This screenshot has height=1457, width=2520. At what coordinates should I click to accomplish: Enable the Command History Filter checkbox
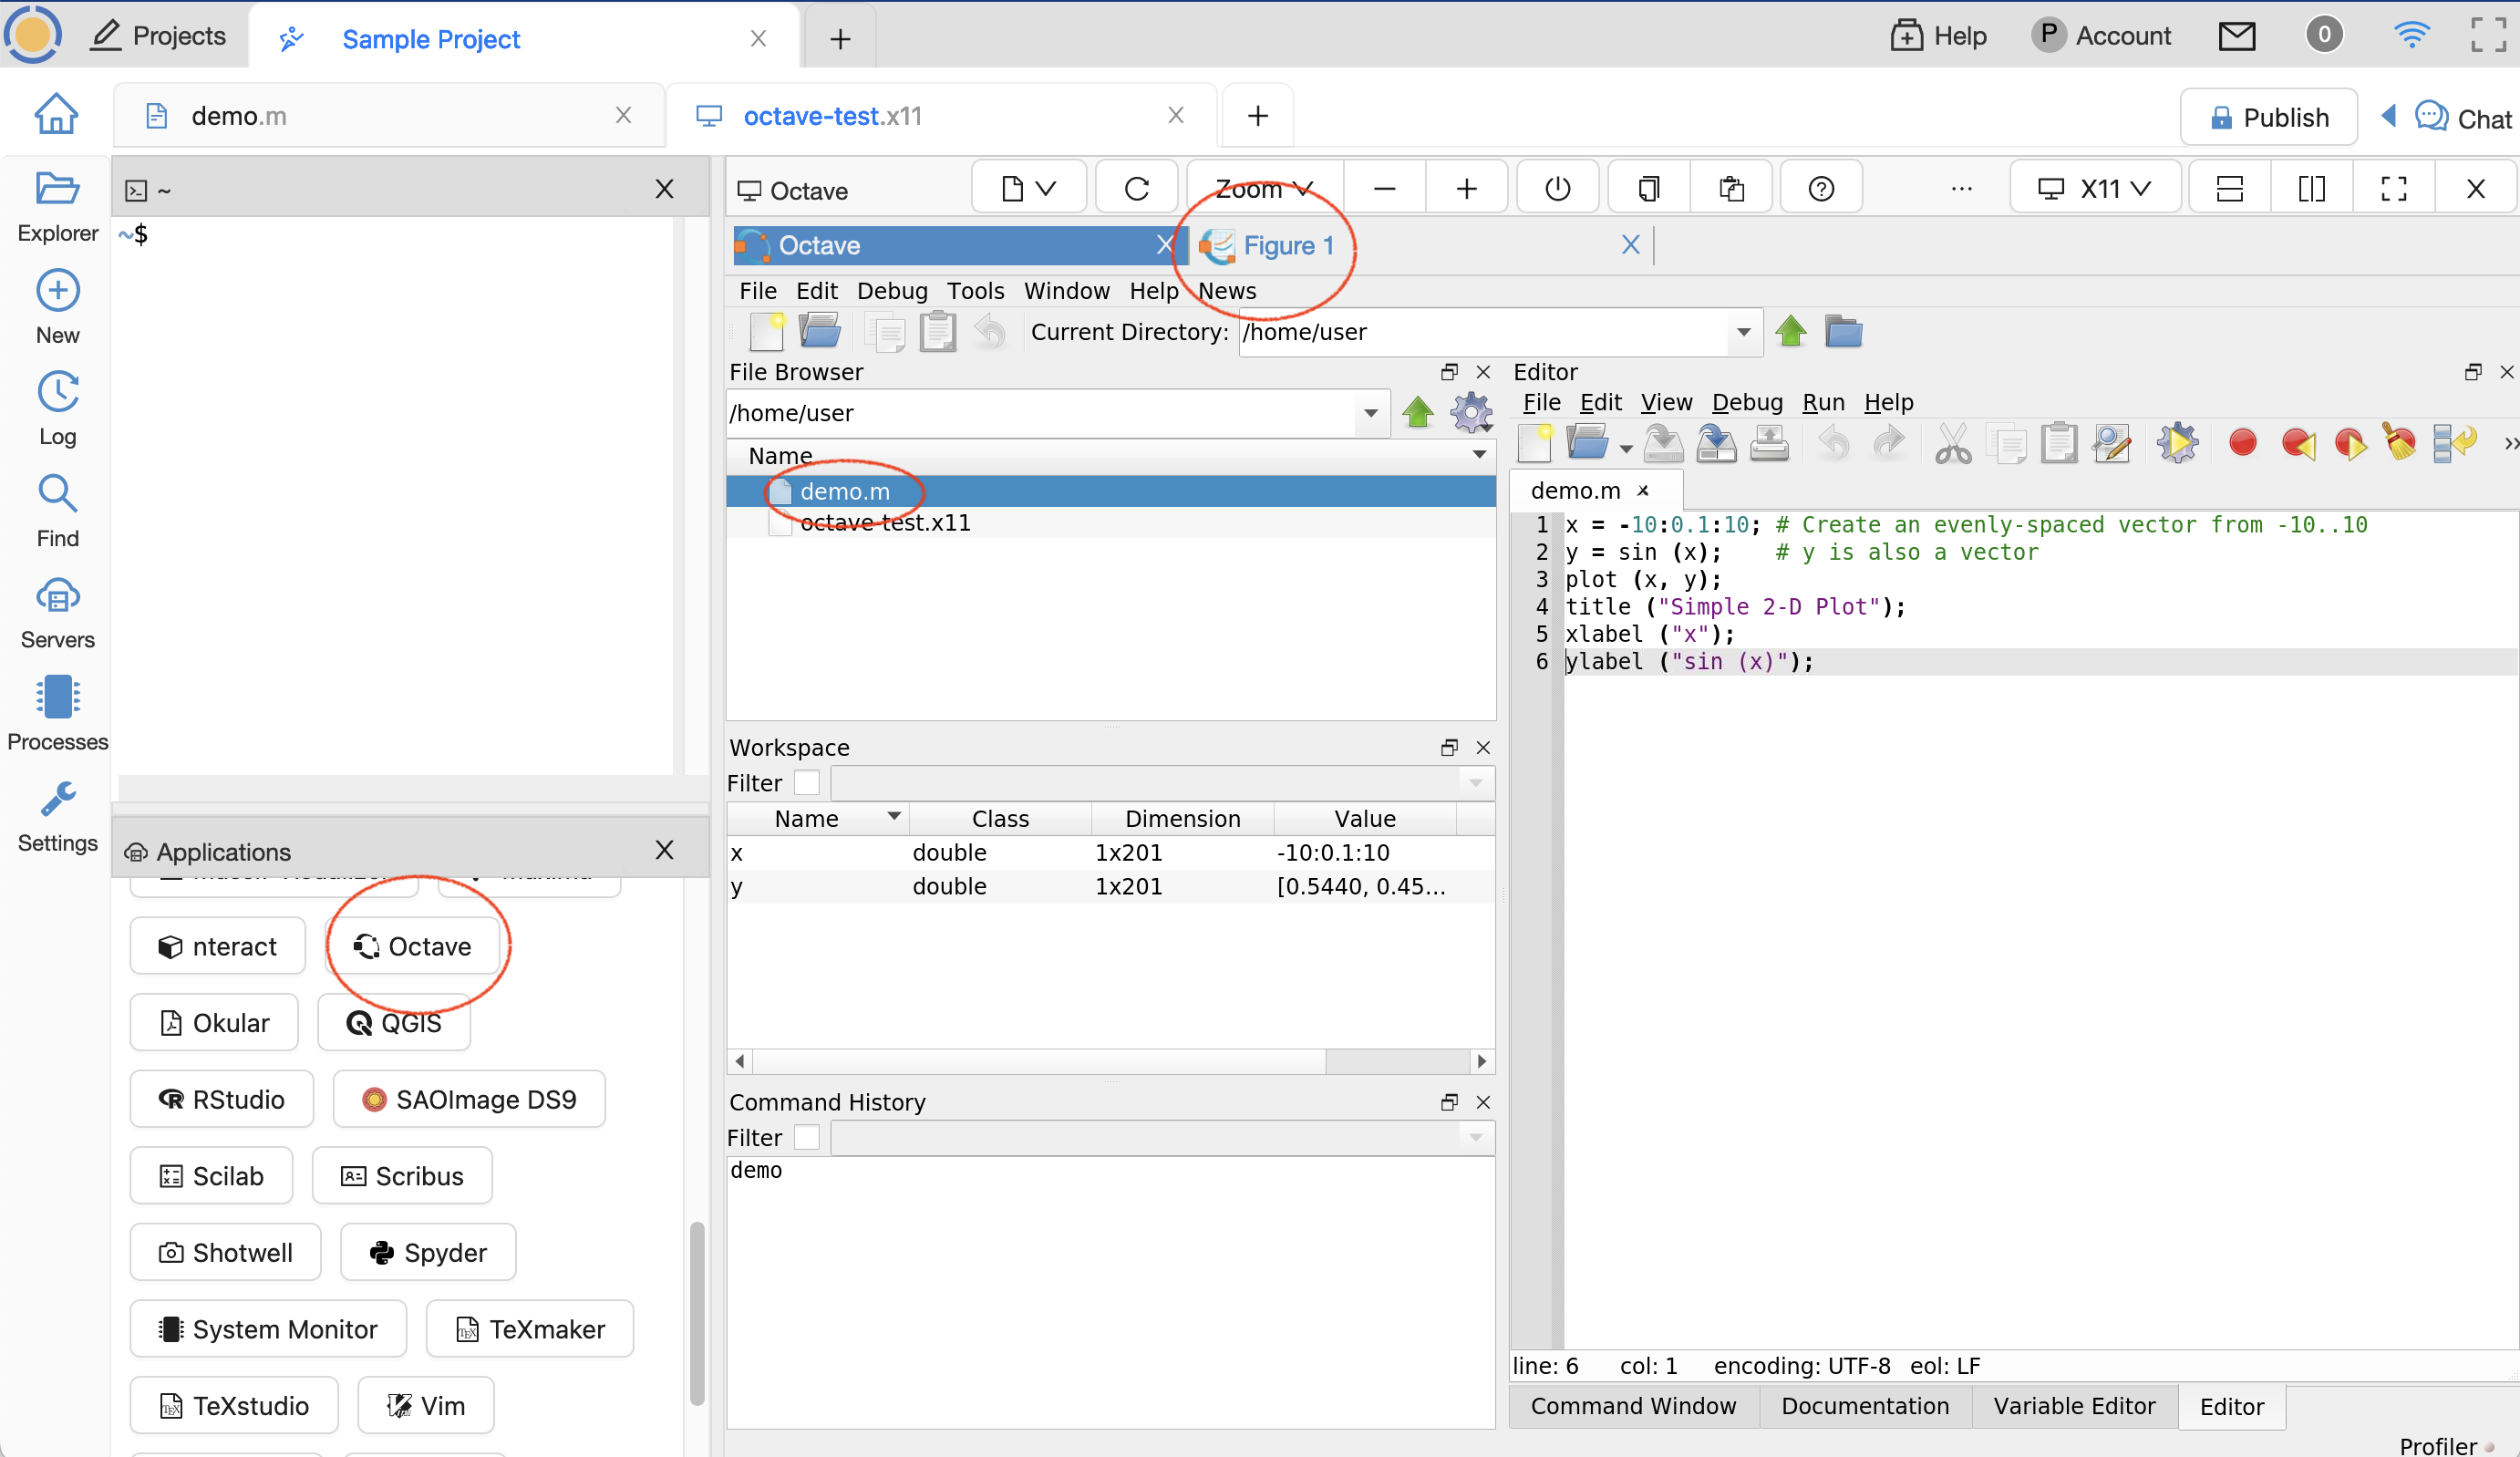coord(806,1138)
